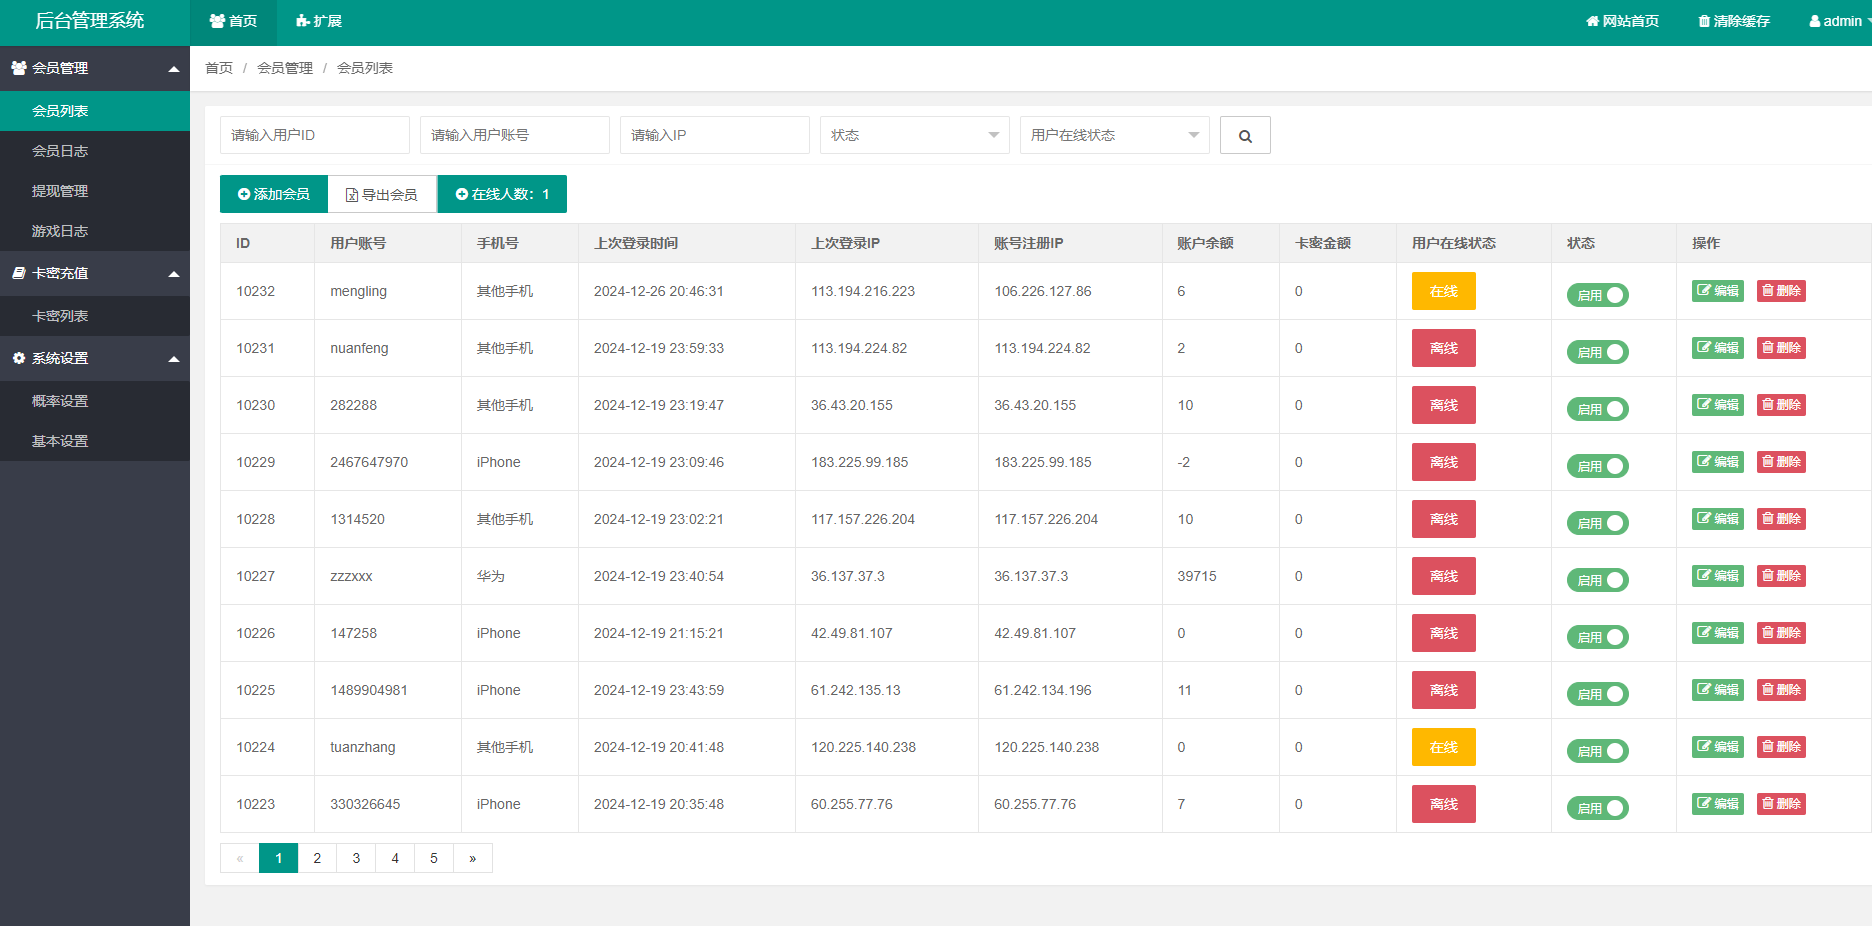The image size is (1872, 926).
Task: Click 清除缓存 trash icon
Action: pyautogui.click(x=1734, y=21)
